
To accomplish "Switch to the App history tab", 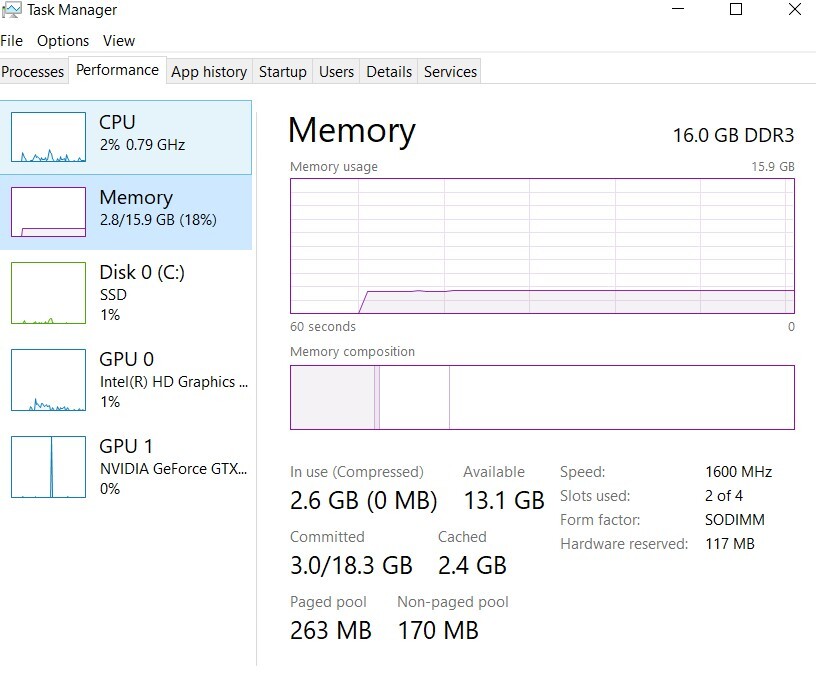I will coord(209,72).
